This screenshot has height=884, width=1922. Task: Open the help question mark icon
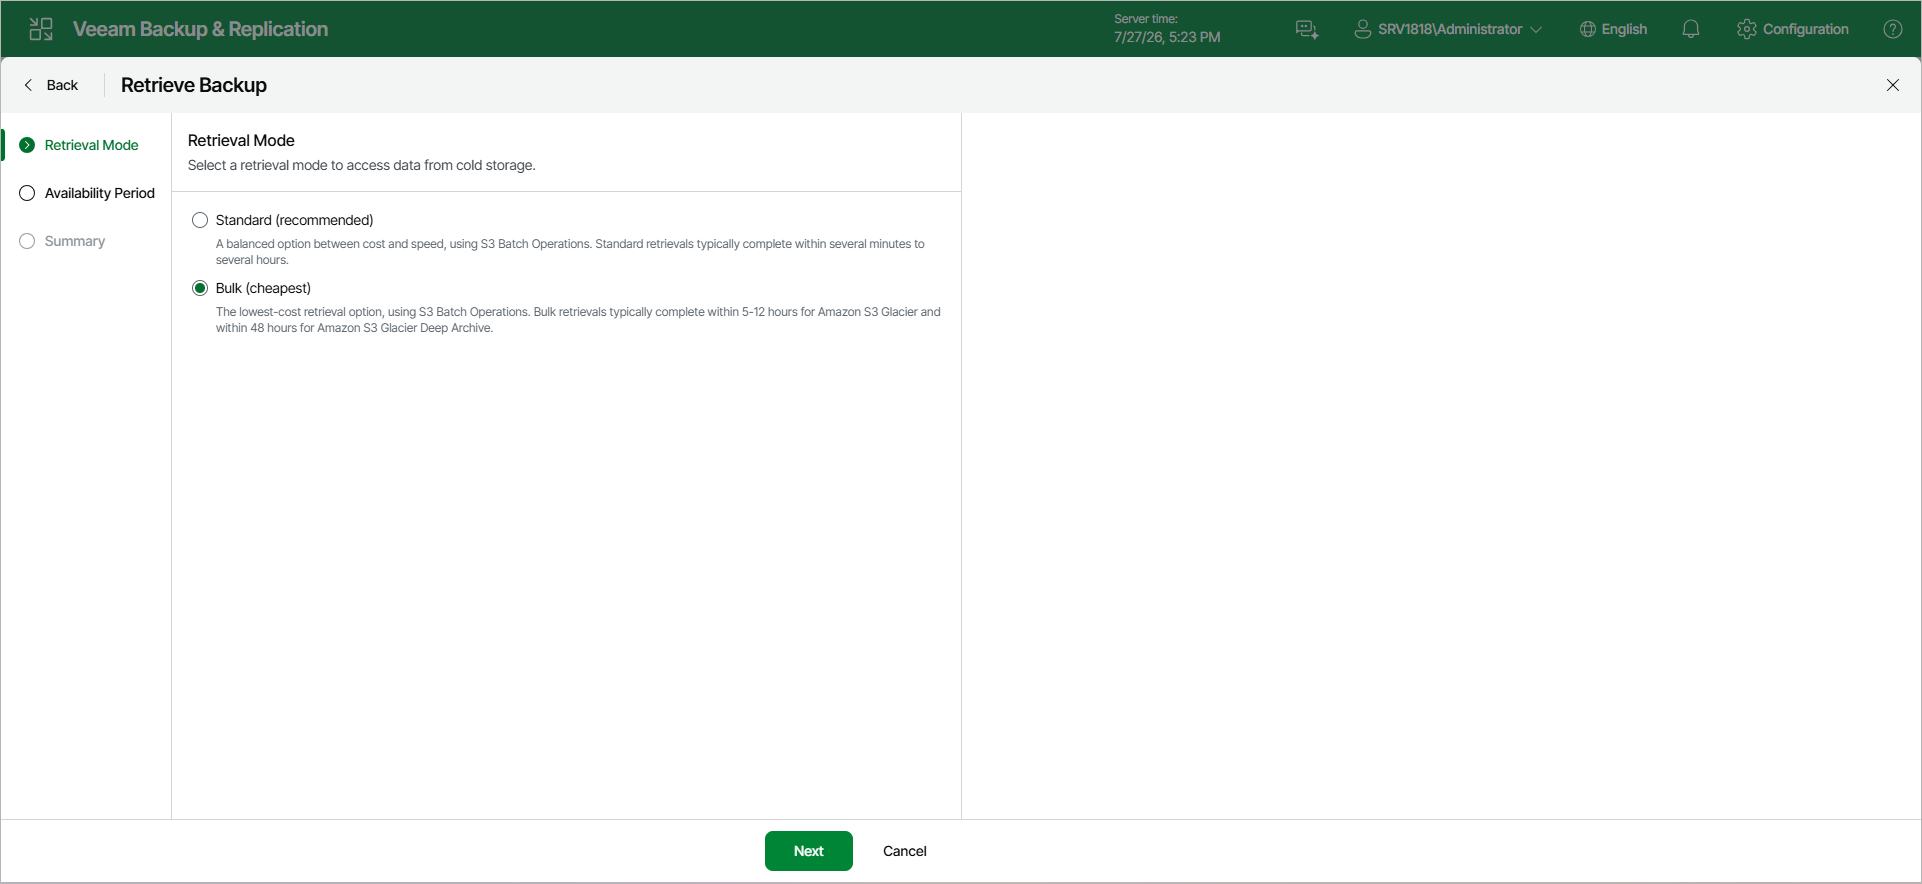click(1893, 29)
